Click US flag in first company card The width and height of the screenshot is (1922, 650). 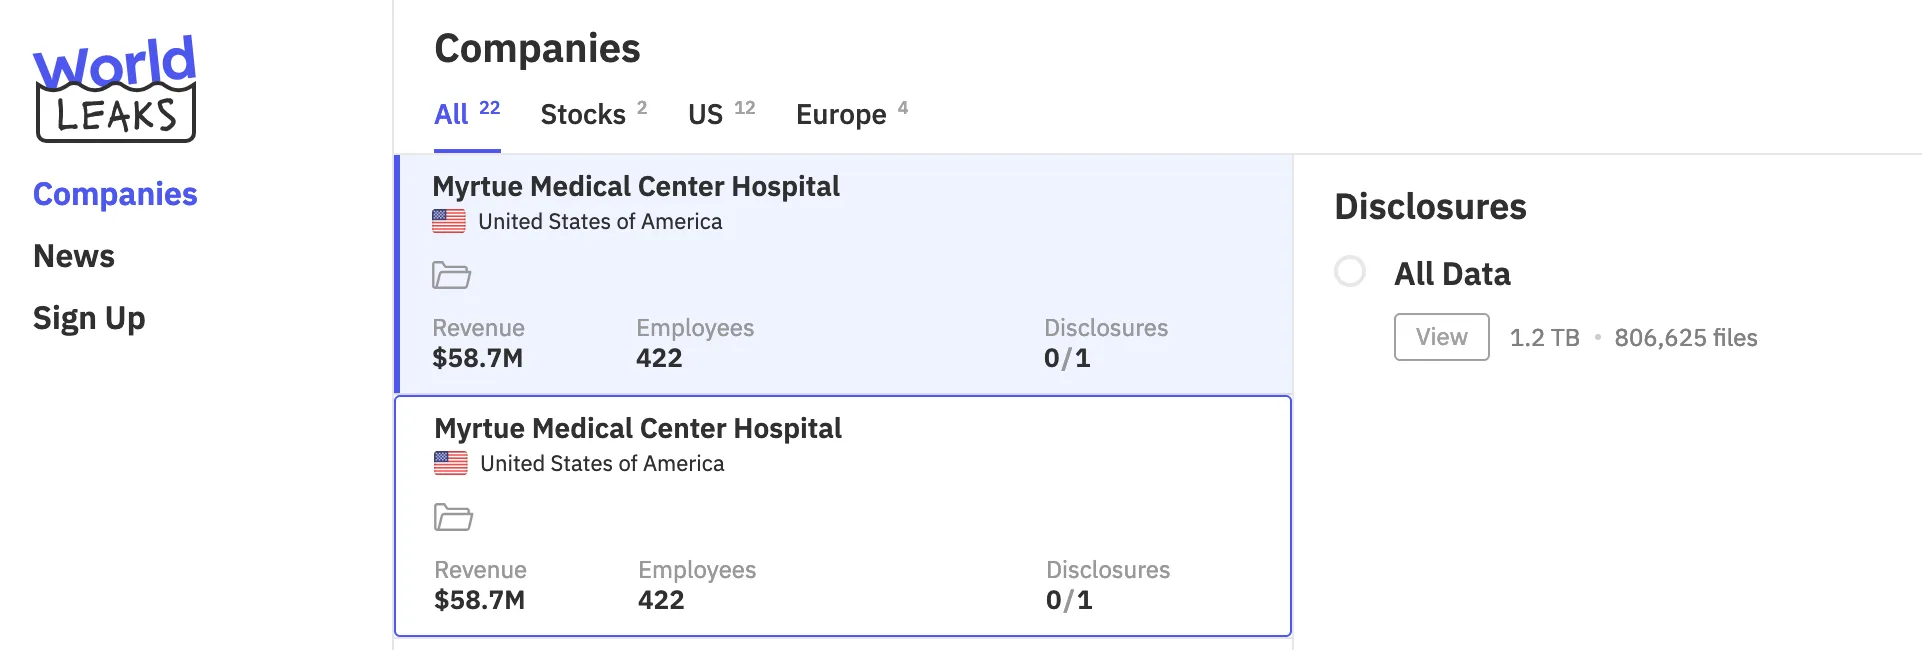[x=449, y=221]
